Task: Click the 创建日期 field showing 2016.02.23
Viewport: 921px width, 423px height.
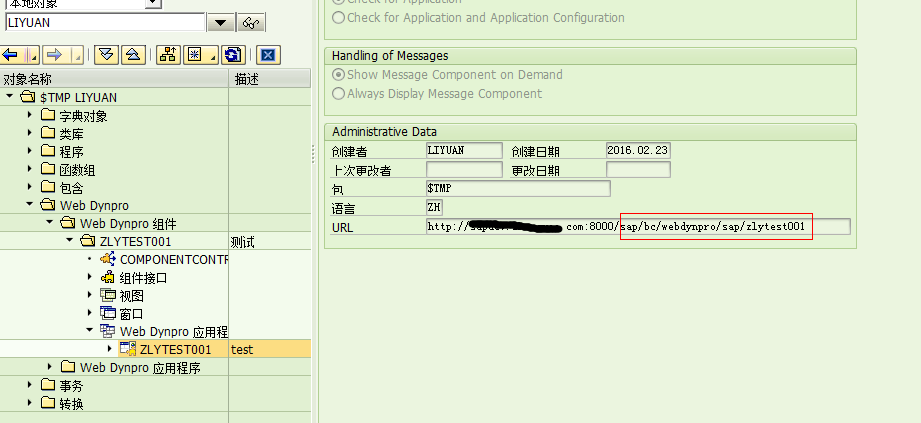Action: tap(638, 150)
